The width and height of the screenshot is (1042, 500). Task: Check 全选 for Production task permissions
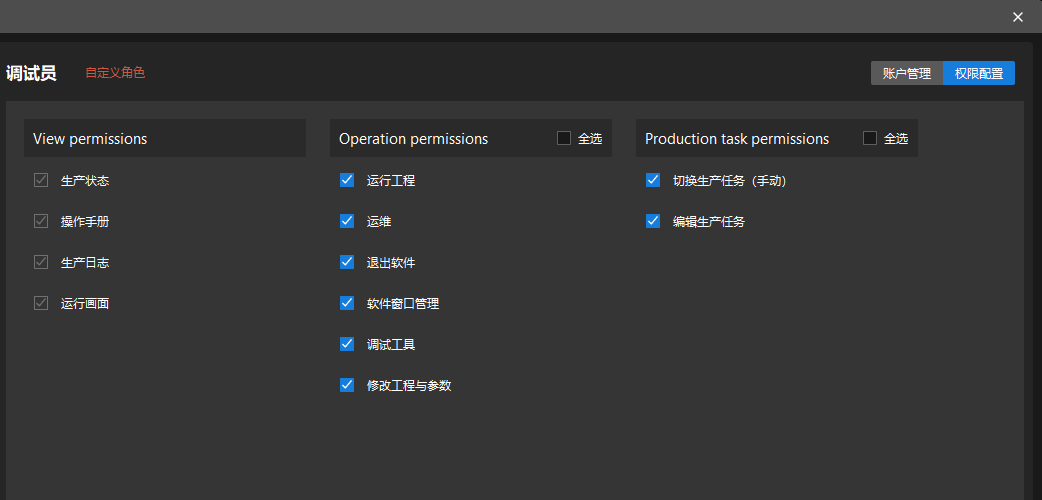pos(870,138)
